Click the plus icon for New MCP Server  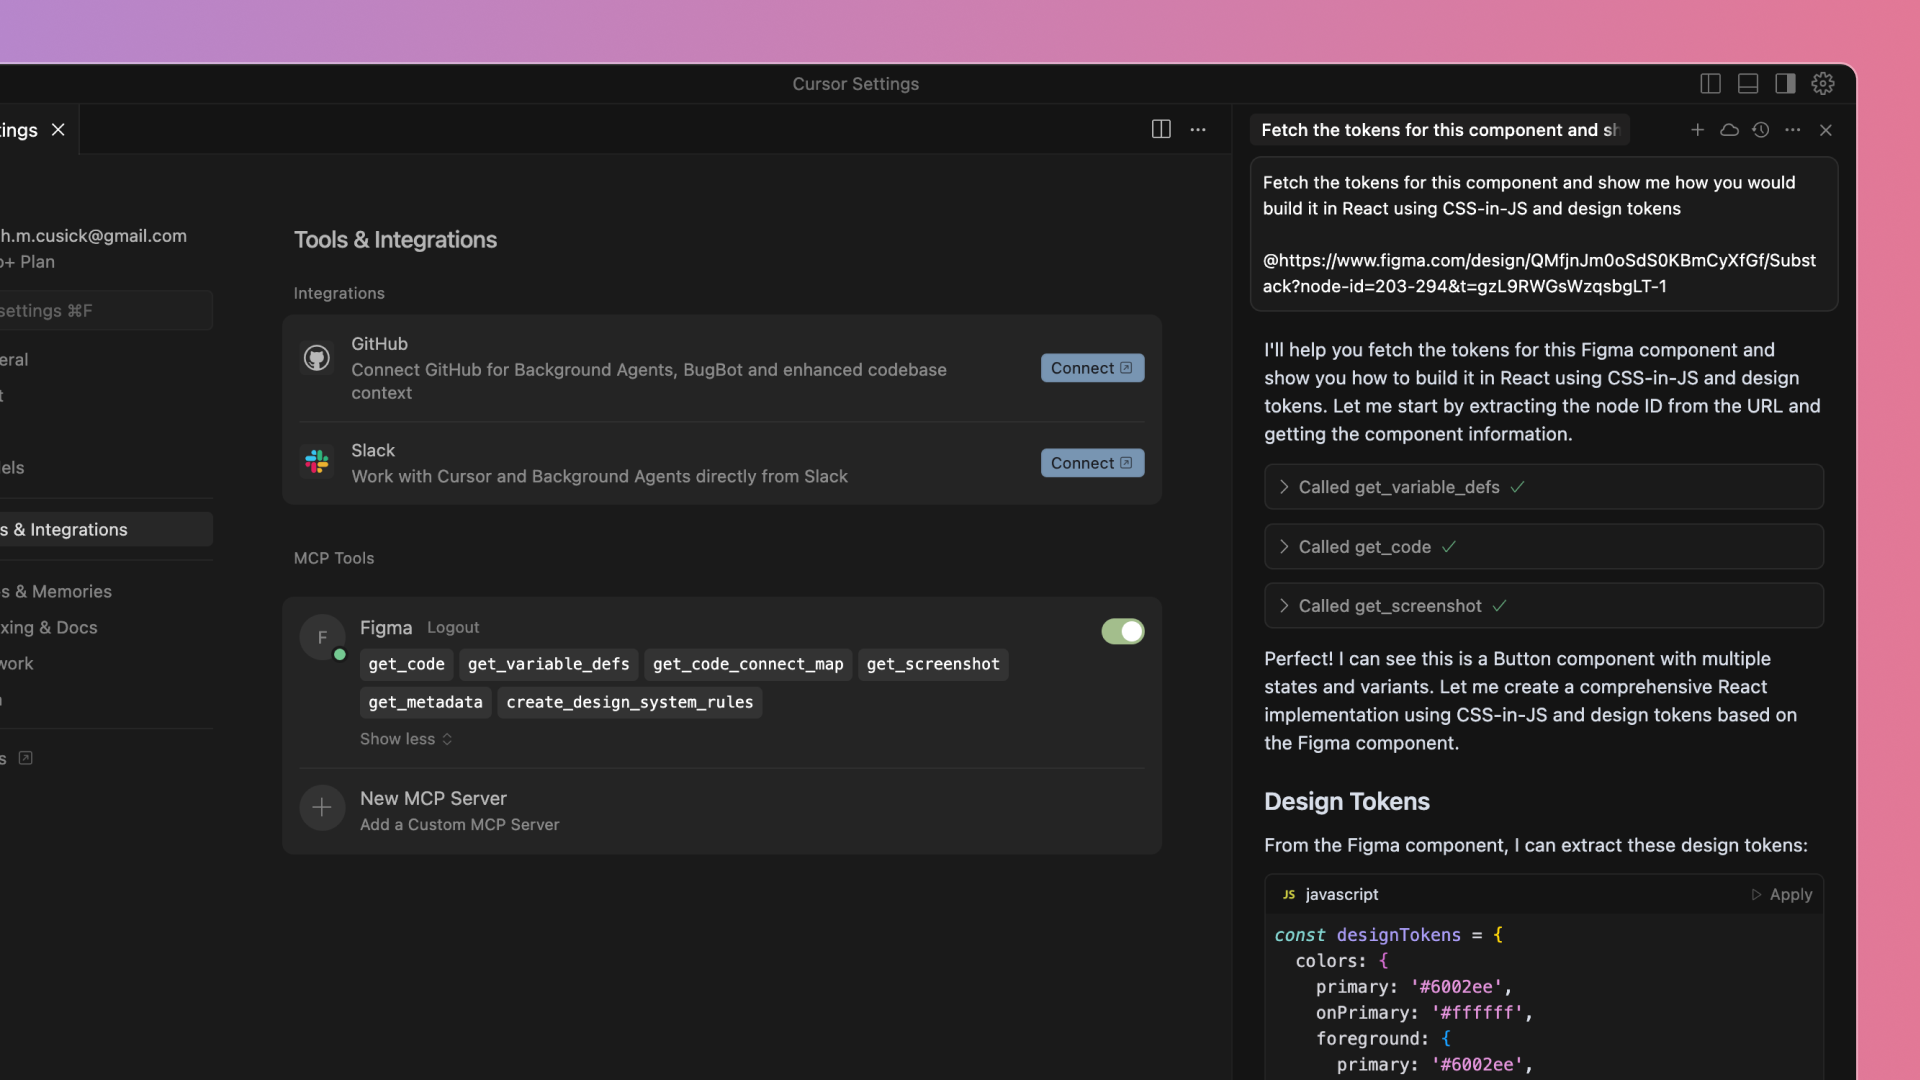322,807
